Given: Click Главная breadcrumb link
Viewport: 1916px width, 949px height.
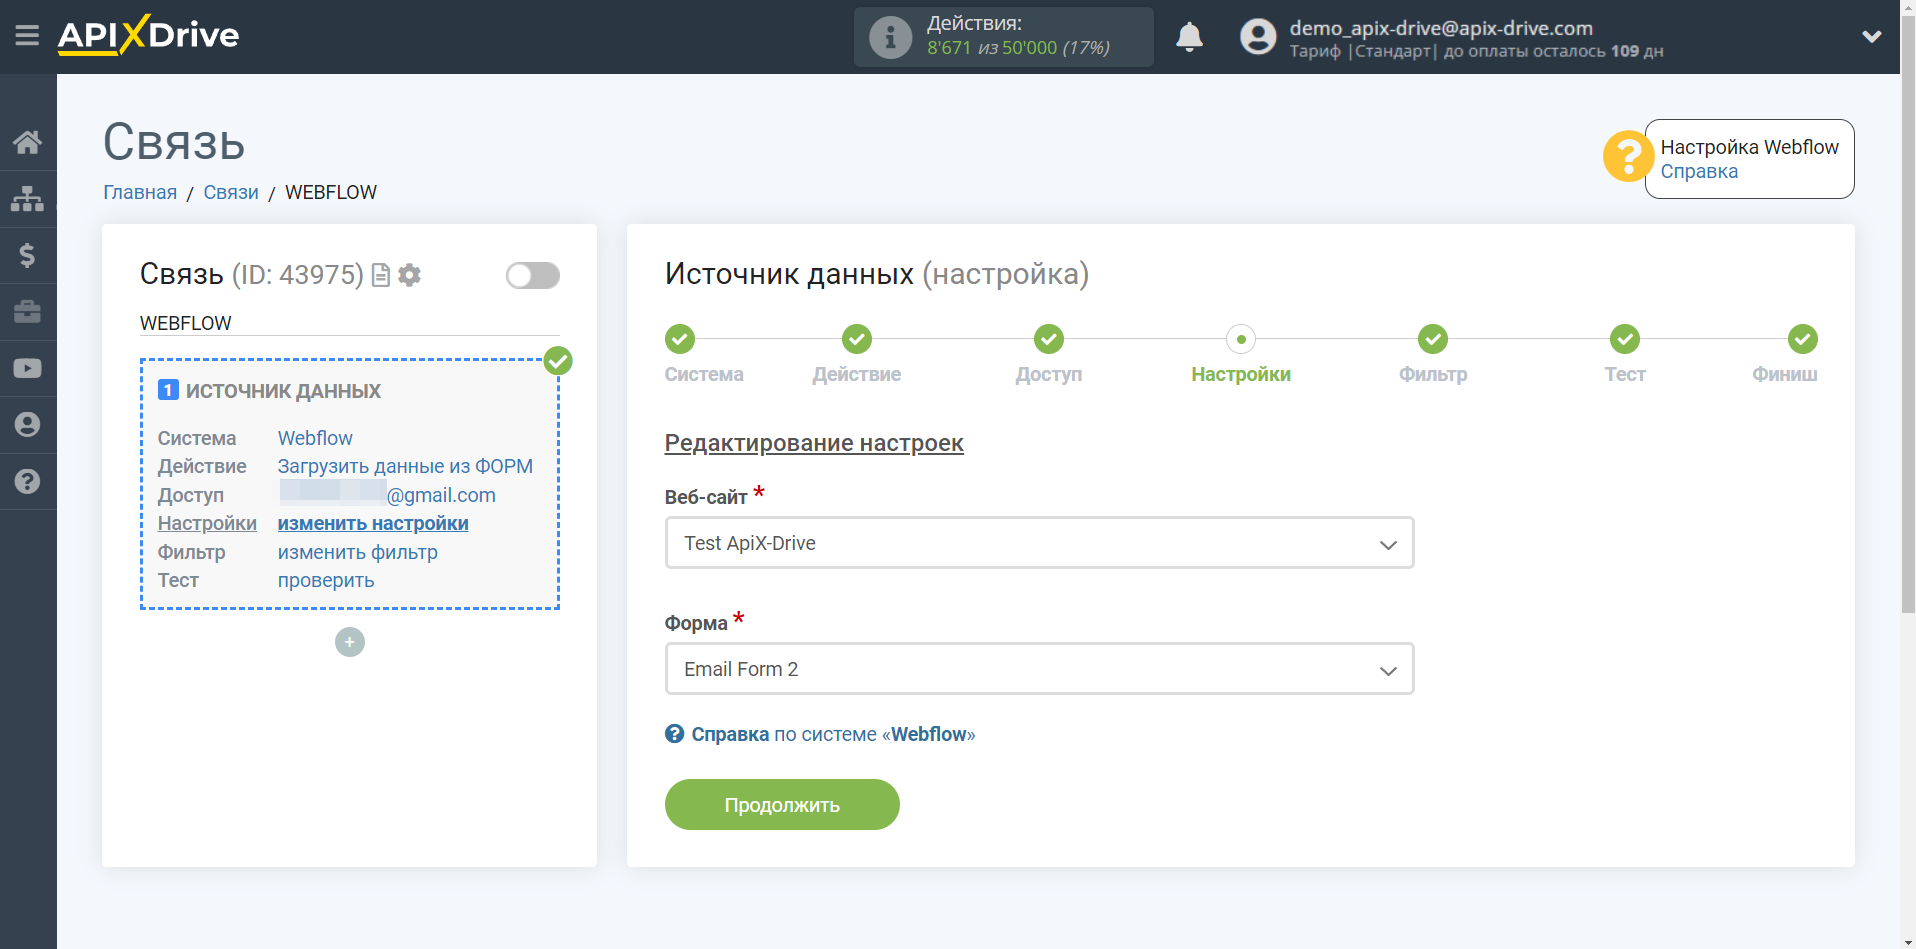Looking at the screenshot, I should 140,193.
